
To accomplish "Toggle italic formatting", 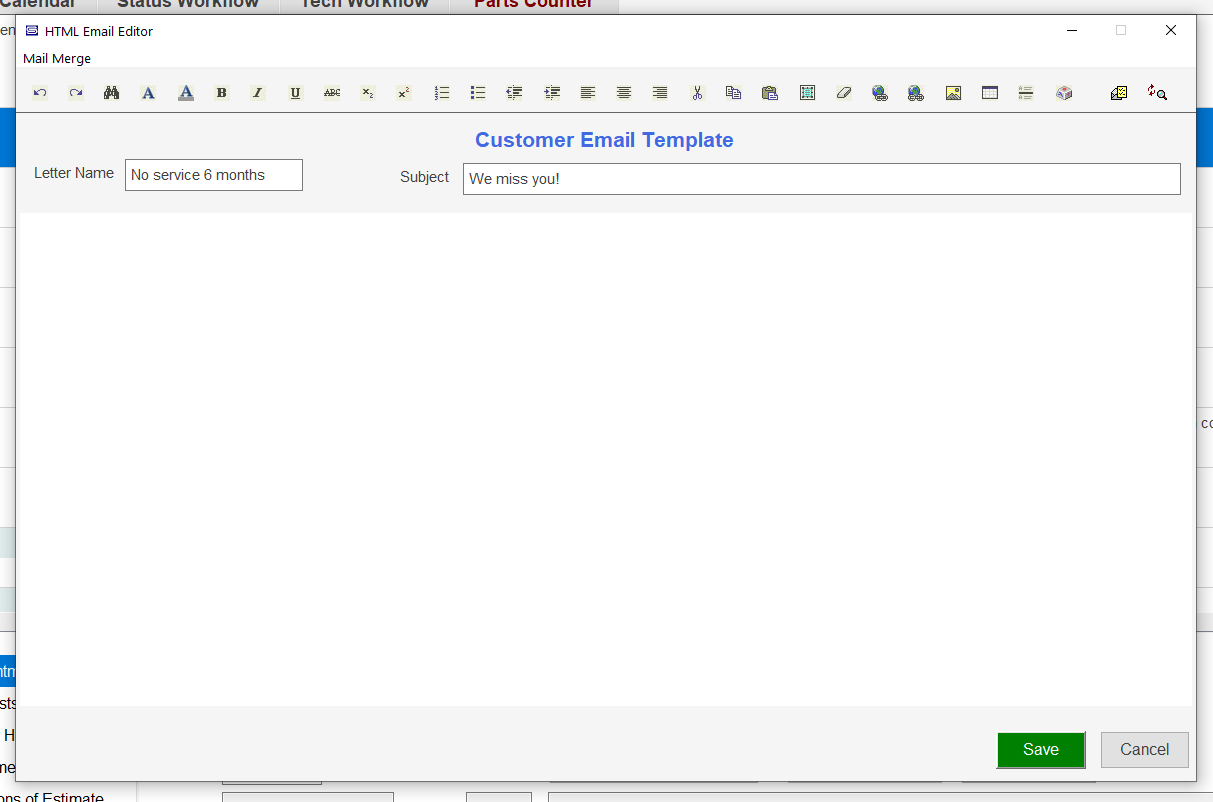I will [258, 93].
